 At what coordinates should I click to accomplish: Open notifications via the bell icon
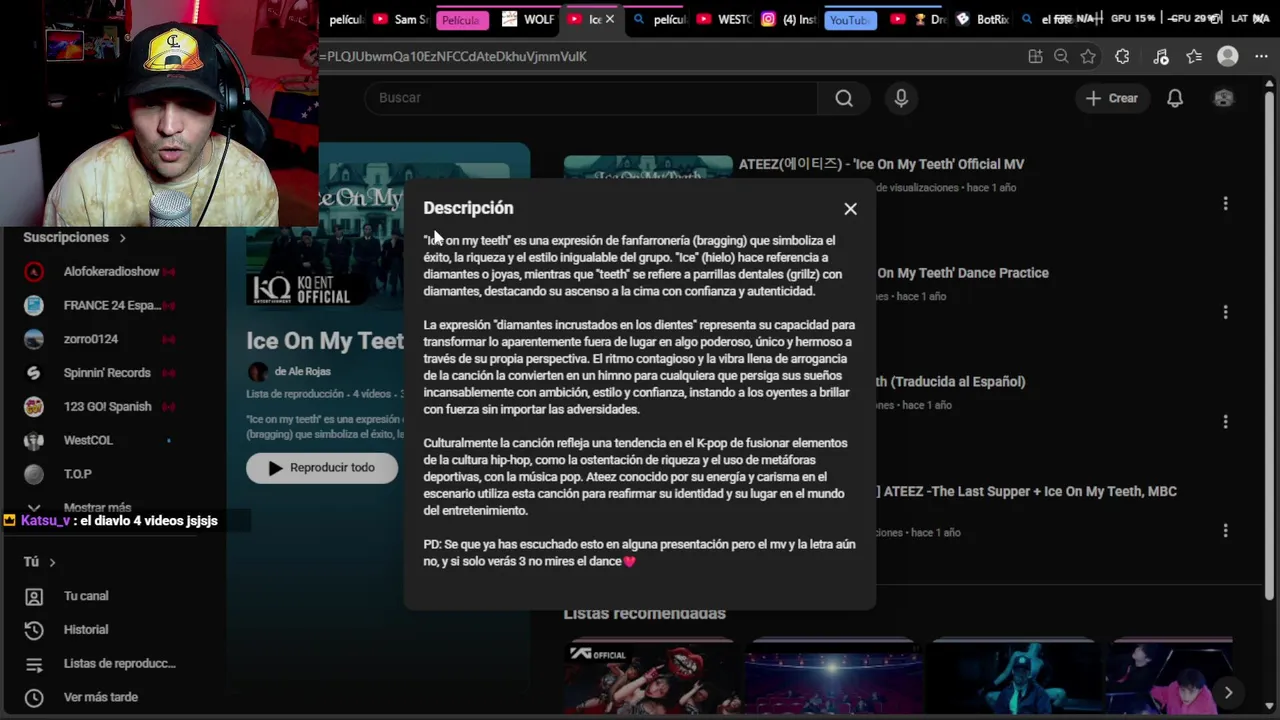1175,98
